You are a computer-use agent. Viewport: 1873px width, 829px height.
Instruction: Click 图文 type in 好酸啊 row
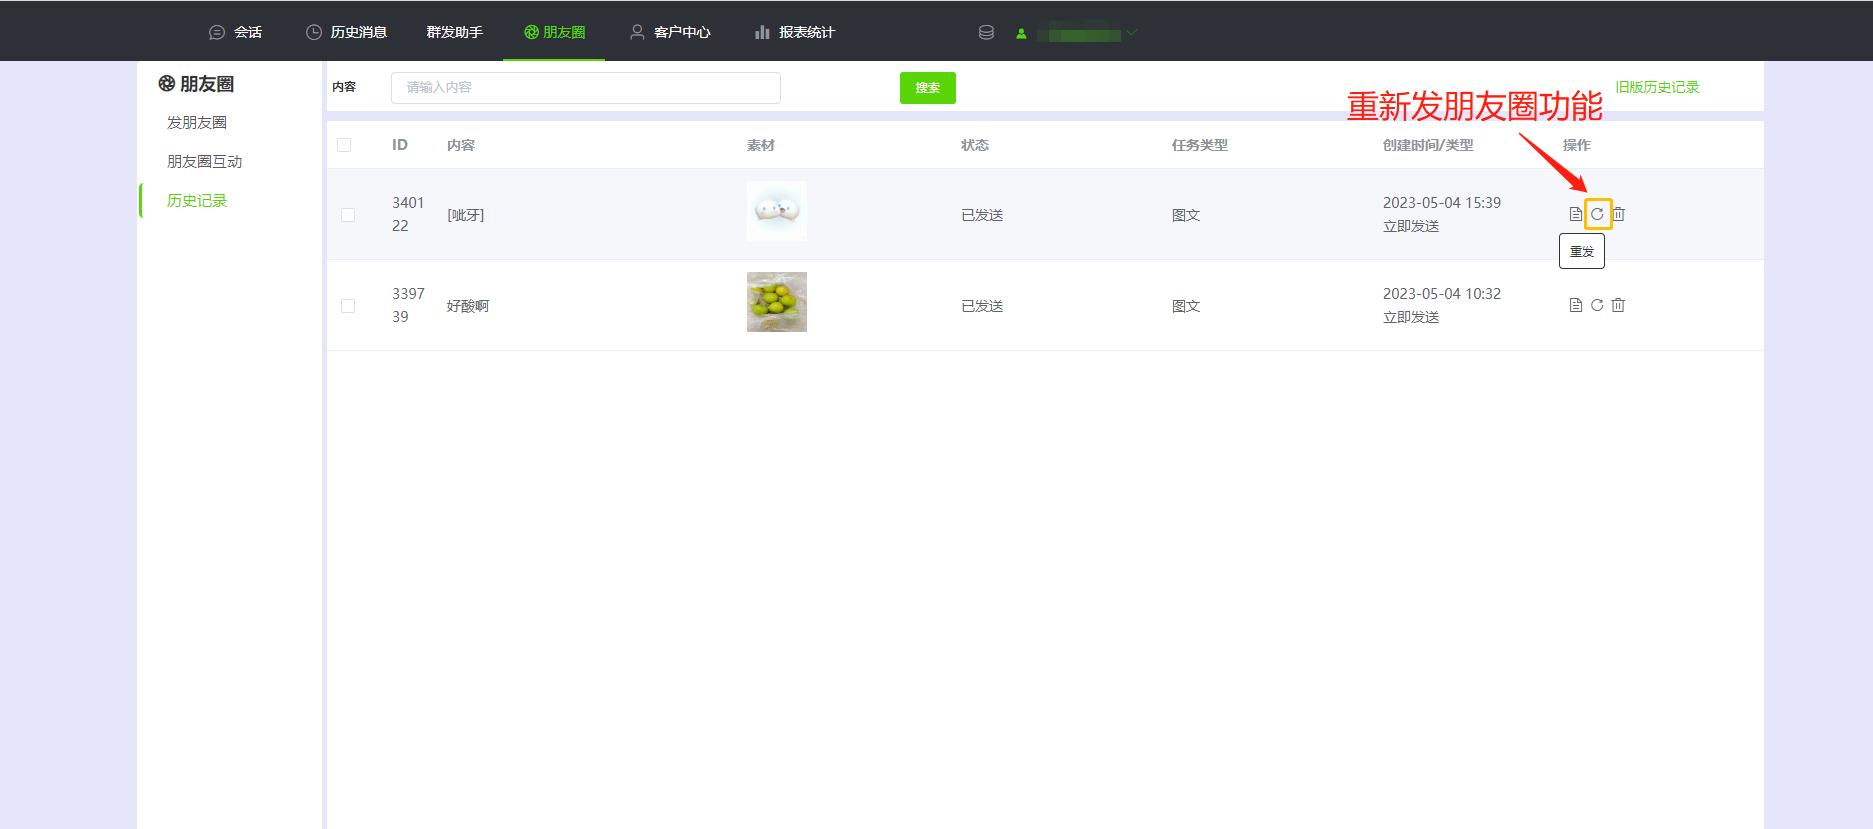tap(1186, 306)
